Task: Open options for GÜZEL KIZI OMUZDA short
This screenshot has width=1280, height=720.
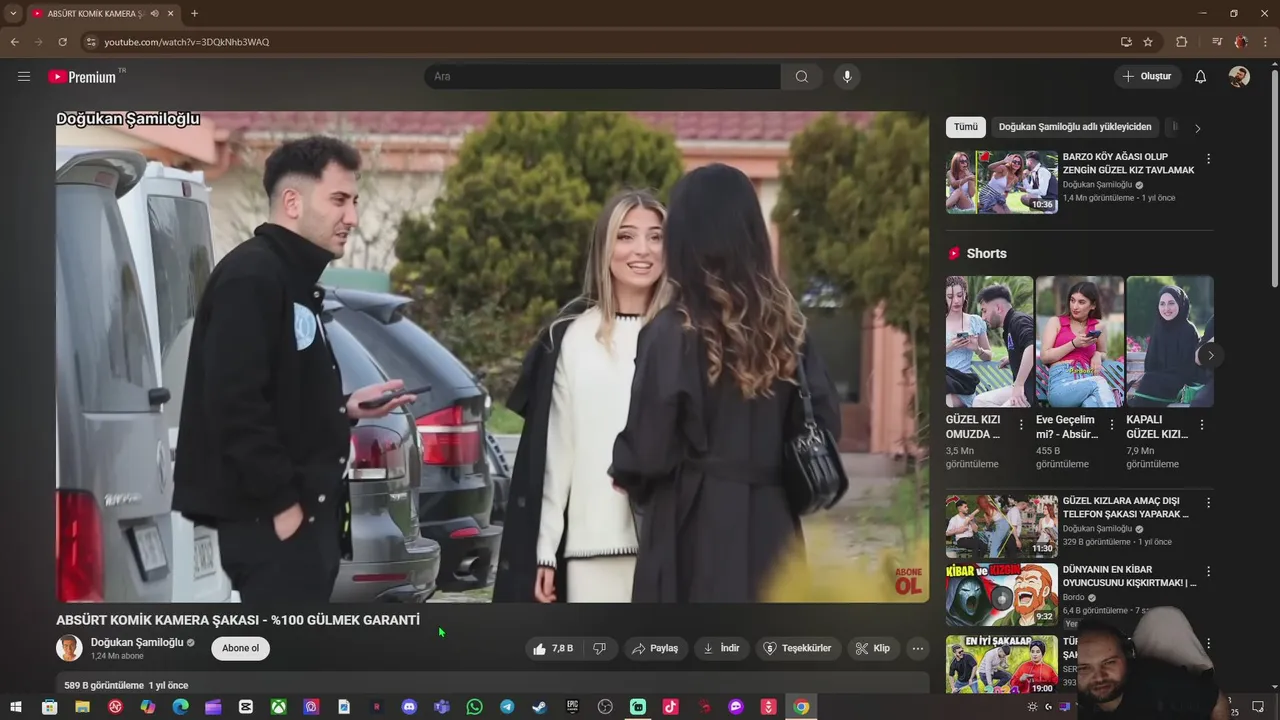Action: [1021, 425]
